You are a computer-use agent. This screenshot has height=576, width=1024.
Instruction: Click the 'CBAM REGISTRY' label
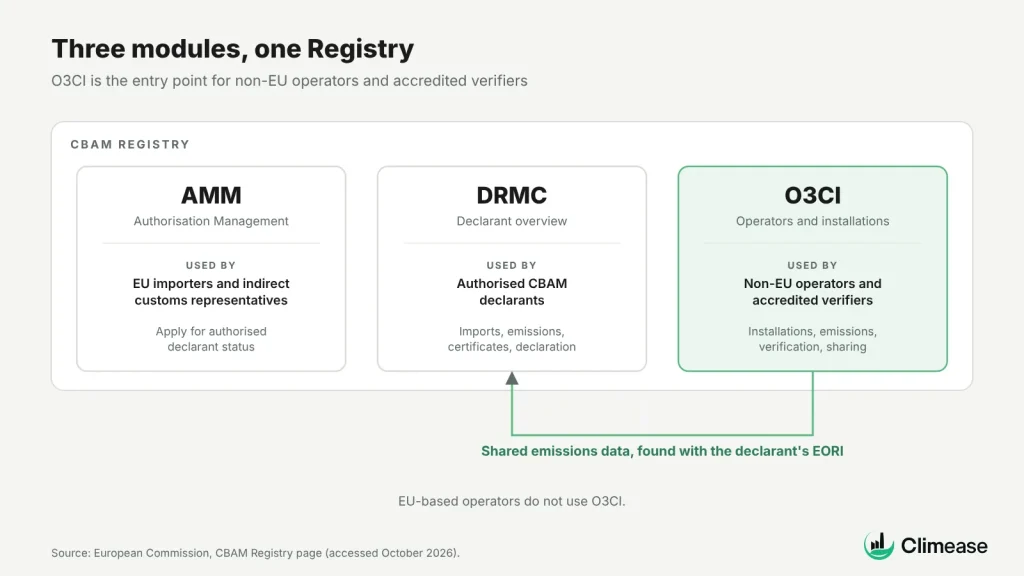click(x=130, y=144)
